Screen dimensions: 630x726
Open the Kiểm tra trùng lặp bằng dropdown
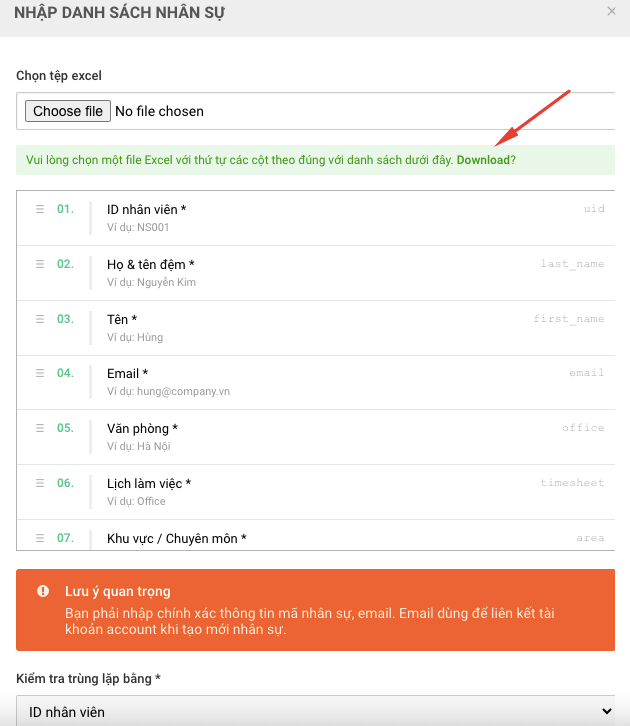[x=316, y=711]
